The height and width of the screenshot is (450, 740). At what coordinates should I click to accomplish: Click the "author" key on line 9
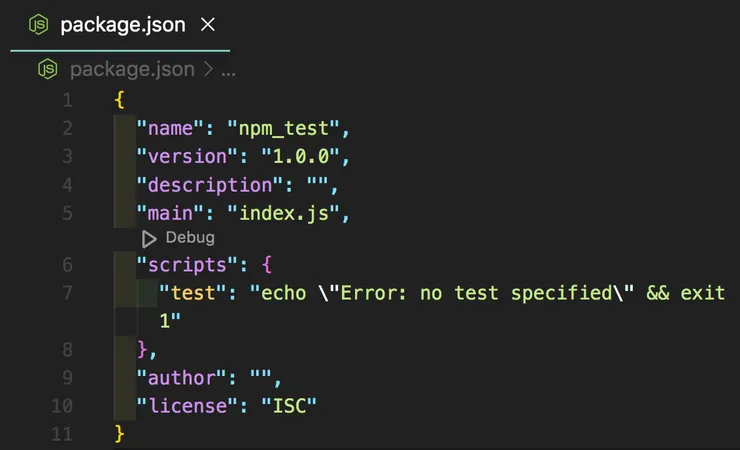point(177,377)
